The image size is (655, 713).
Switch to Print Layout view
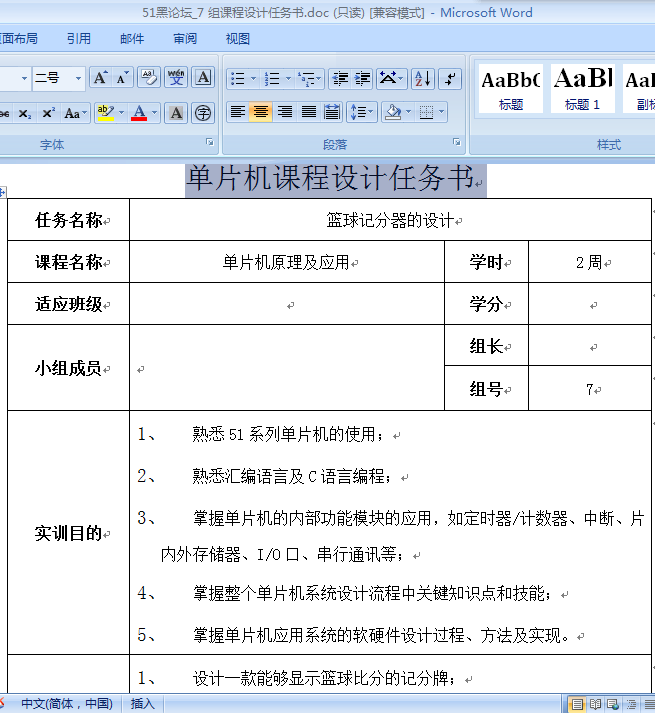(577, 704)
